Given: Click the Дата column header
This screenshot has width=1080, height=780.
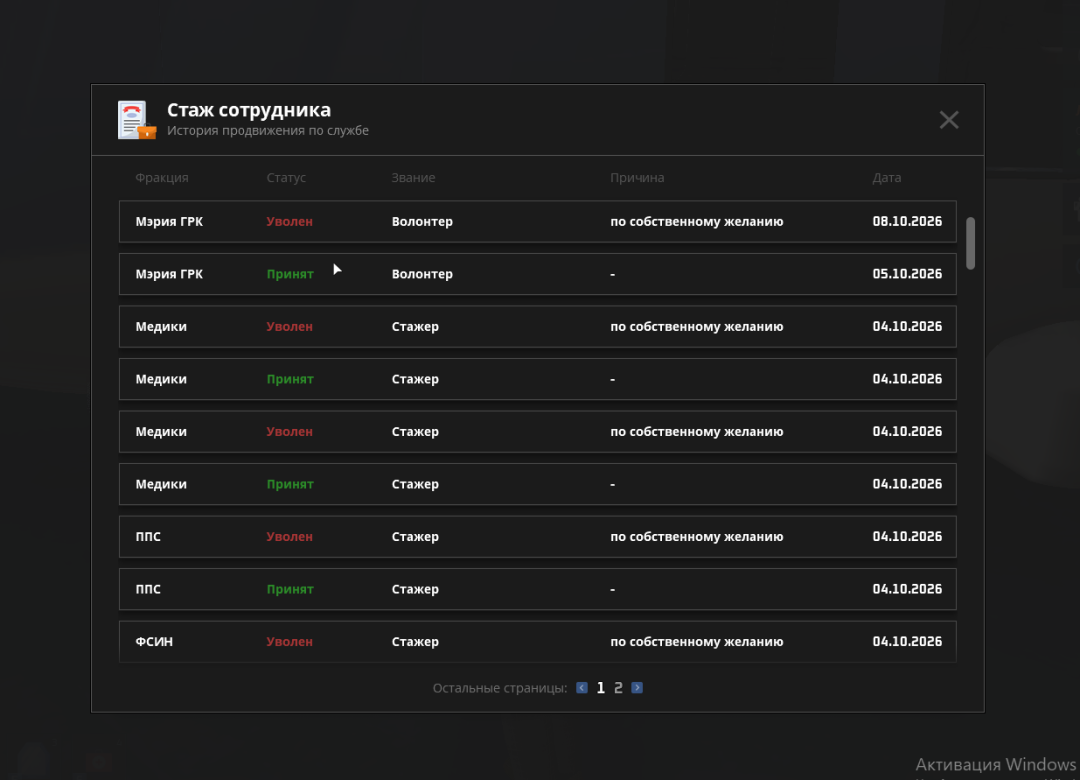Looking at the screenshot, I should click(x=886, y=178).
